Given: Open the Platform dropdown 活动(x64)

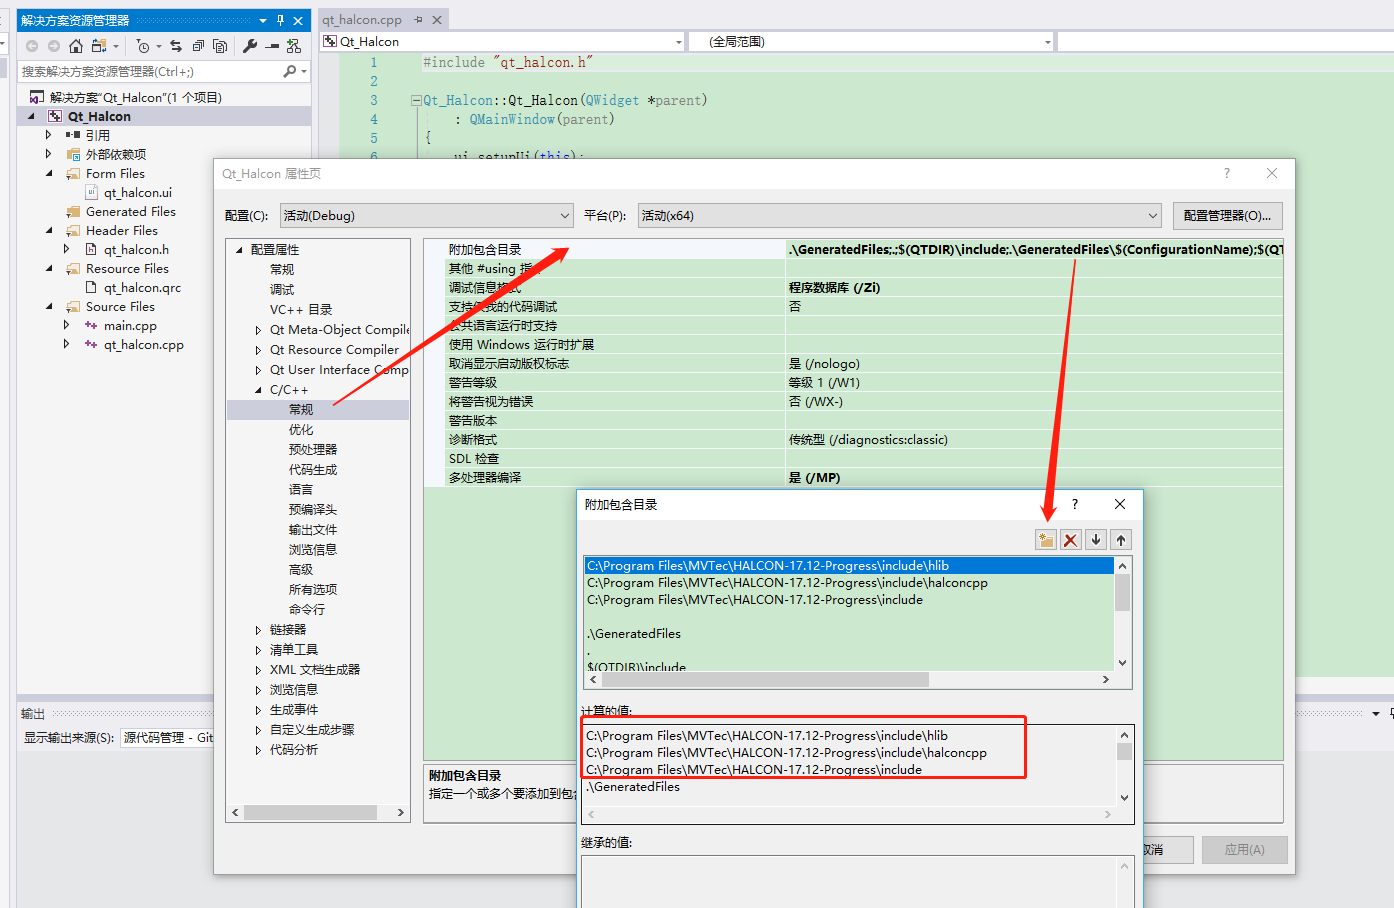Looking at the screenshot, I should click(x=900, y=215).
